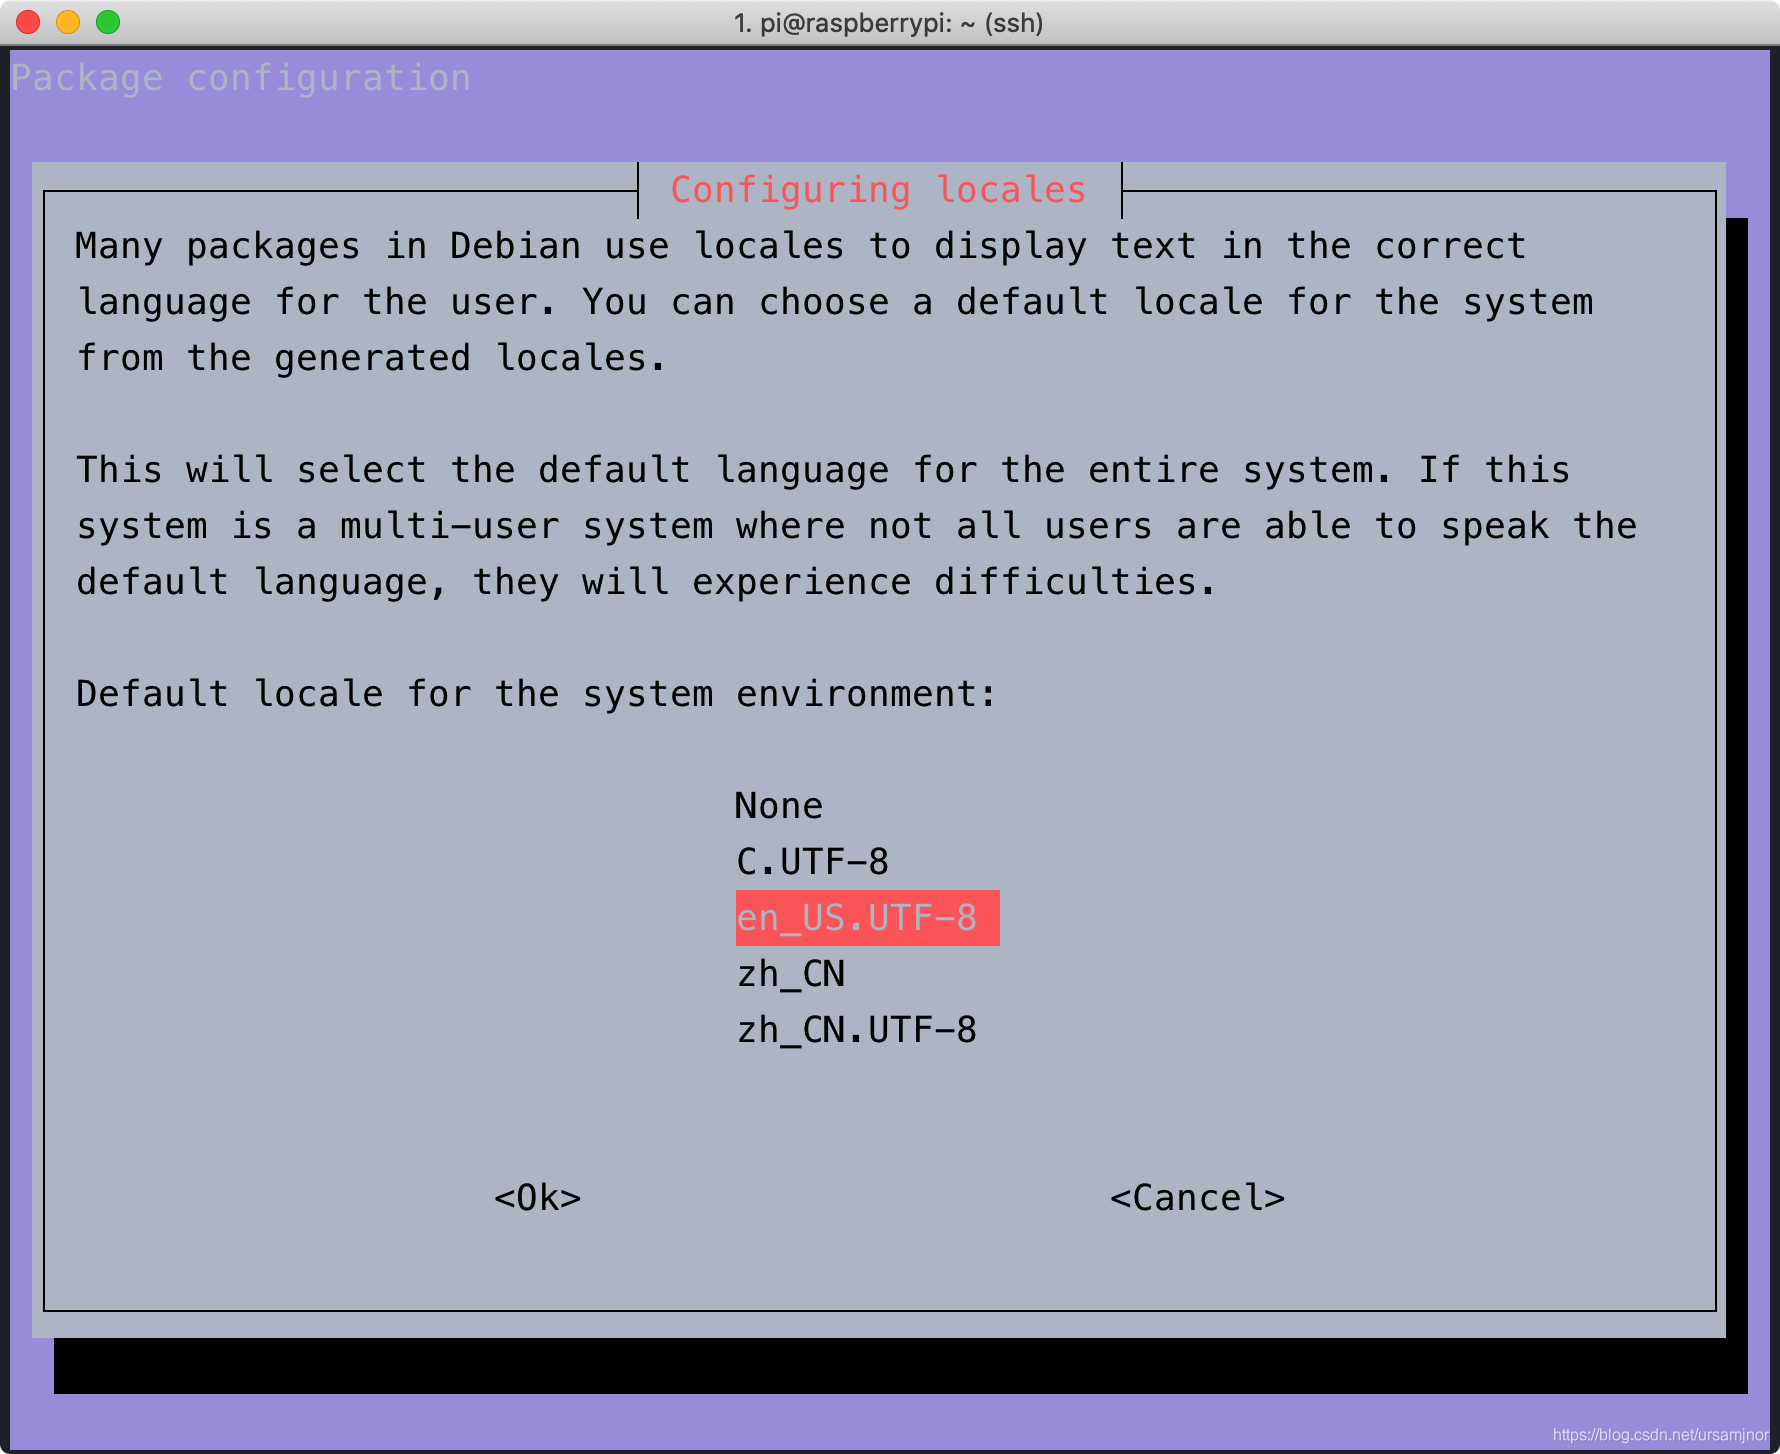Click the Package configuration header text
The image size is (1780, 1454).
coord(240,78)
